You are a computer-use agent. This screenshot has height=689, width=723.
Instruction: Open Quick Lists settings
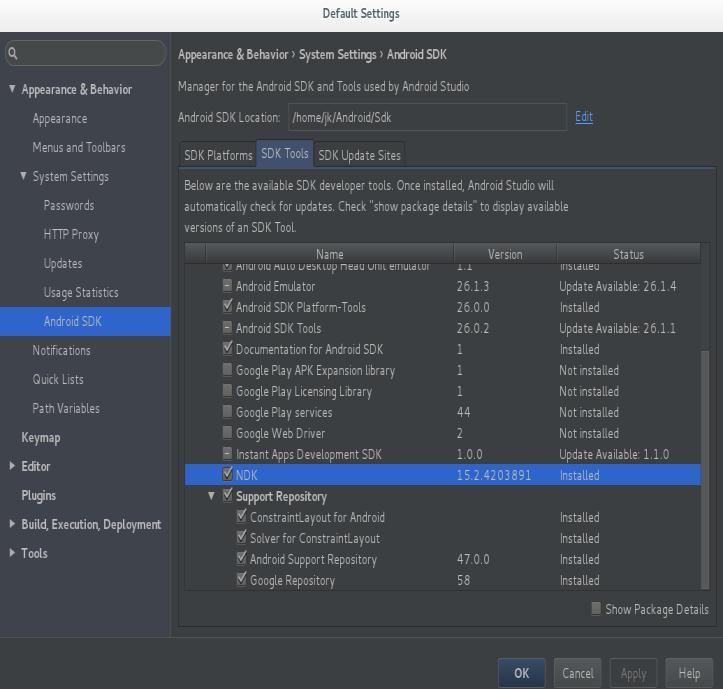[58, 380]
